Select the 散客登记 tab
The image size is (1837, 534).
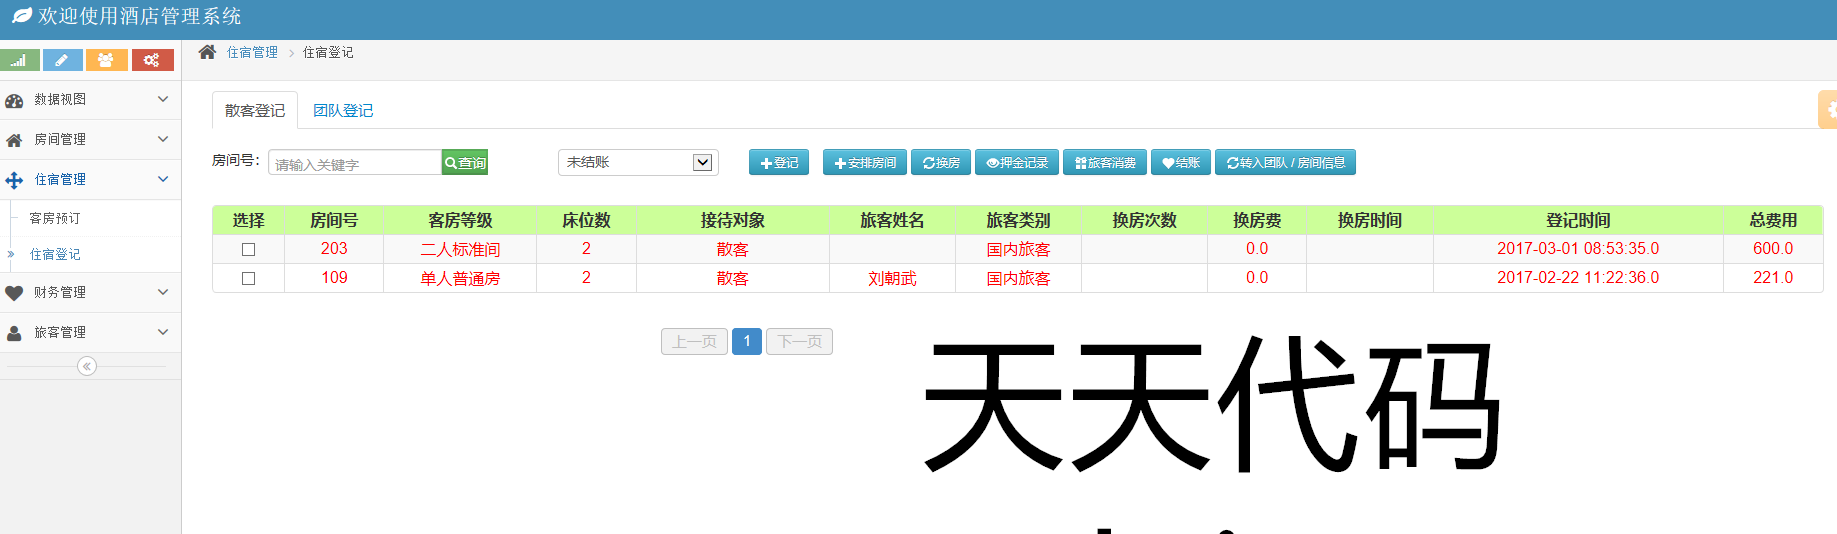[255, 111]
